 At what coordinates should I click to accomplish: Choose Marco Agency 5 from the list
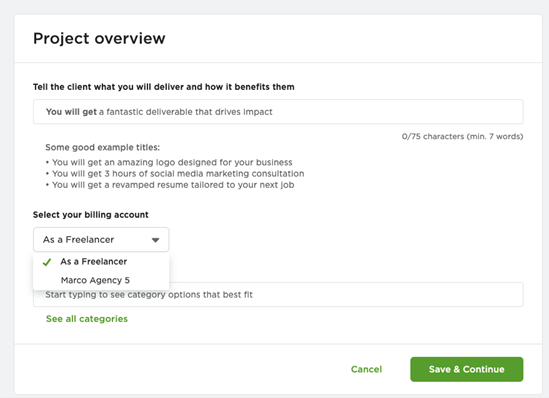[x=101, y=280]
